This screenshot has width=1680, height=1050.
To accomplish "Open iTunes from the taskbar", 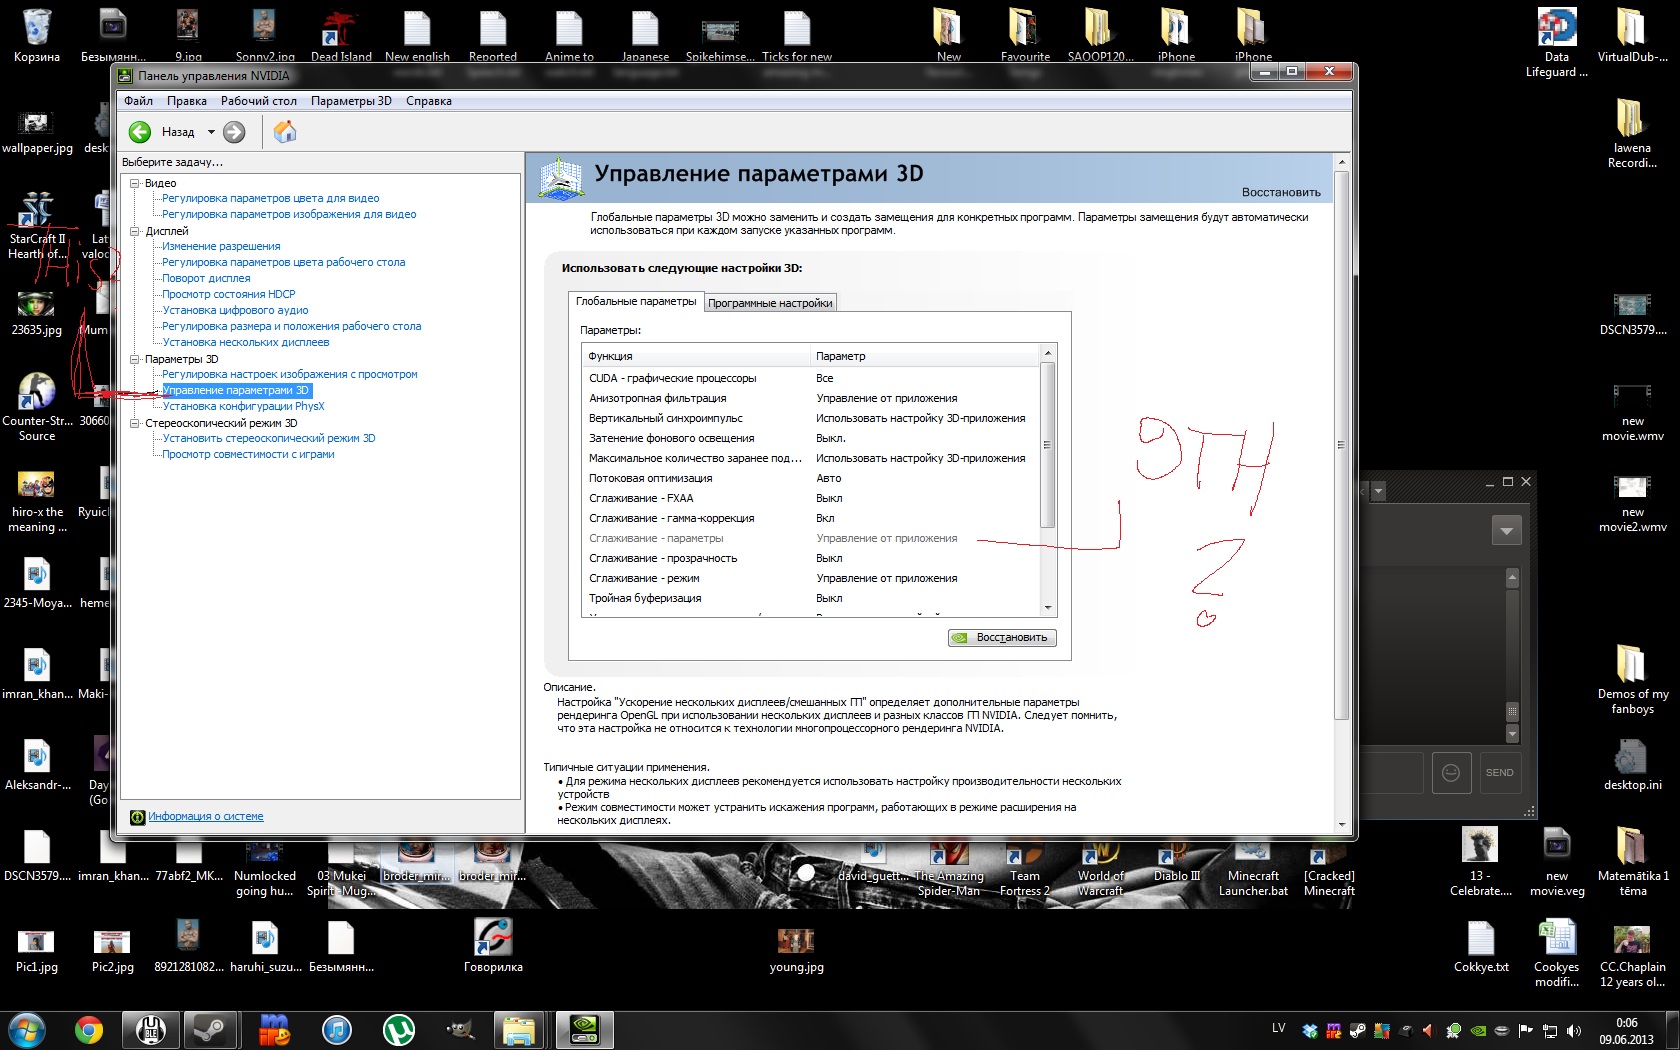I will click(x=337, y=1029).
